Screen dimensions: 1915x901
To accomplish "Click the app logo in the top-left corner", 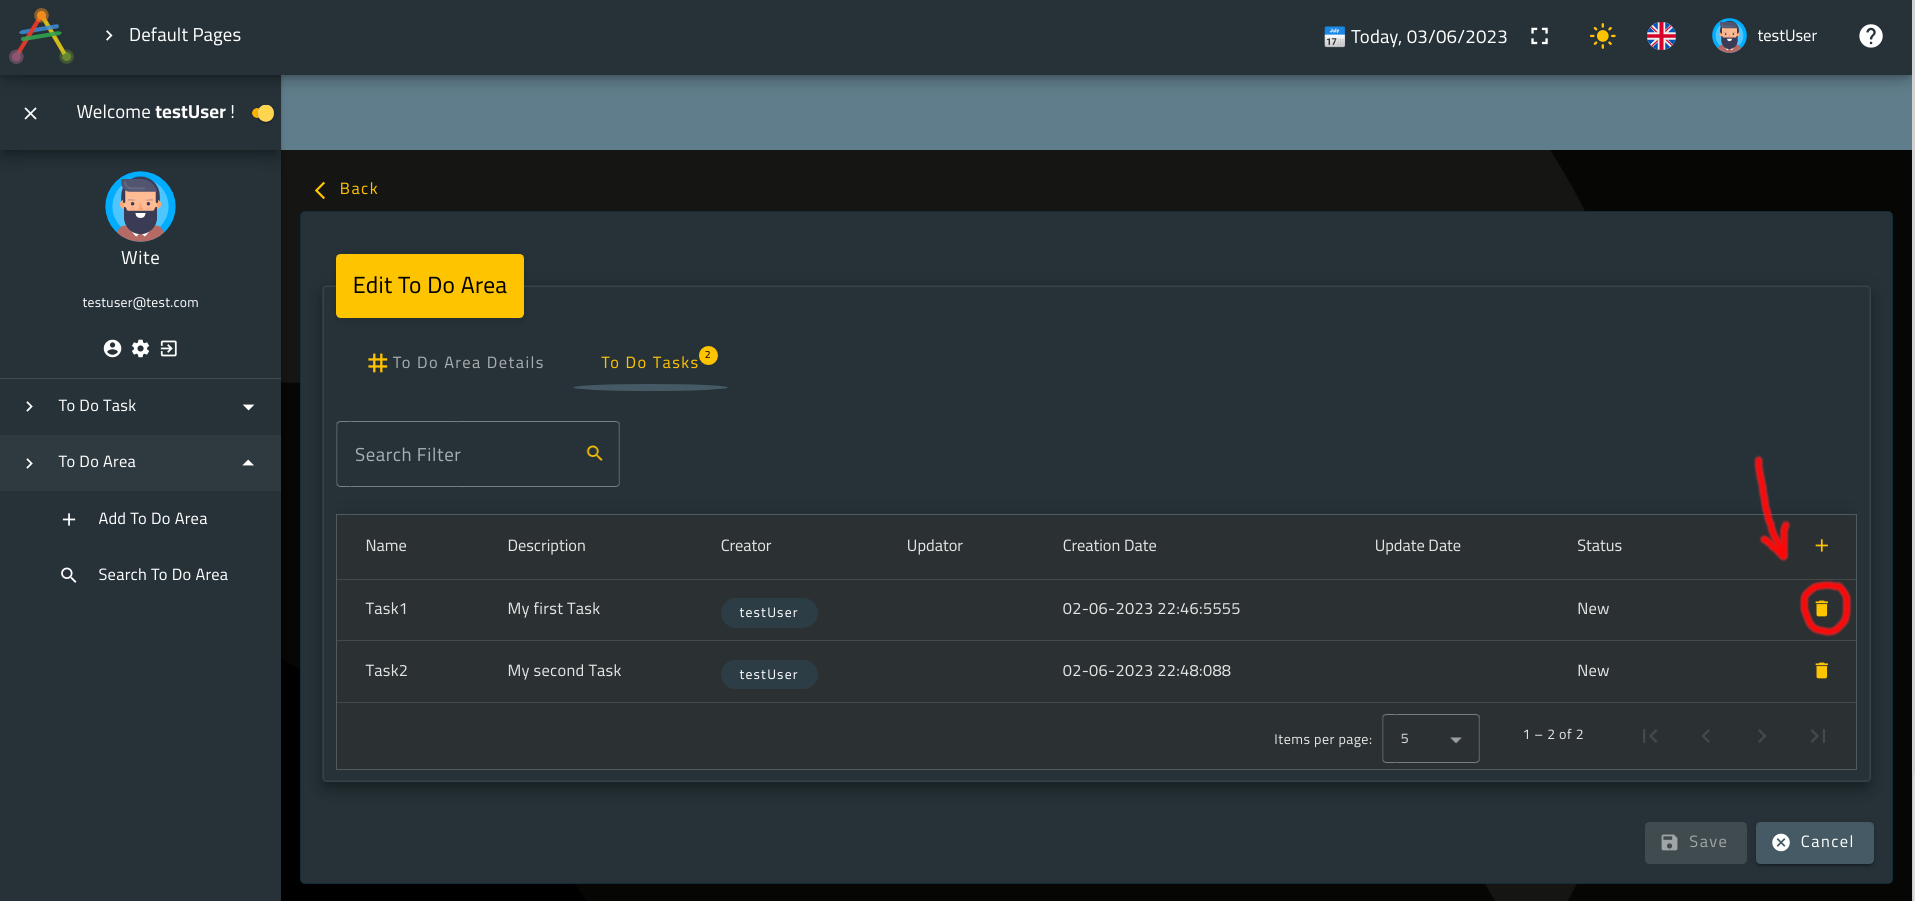I will point(42,36).
